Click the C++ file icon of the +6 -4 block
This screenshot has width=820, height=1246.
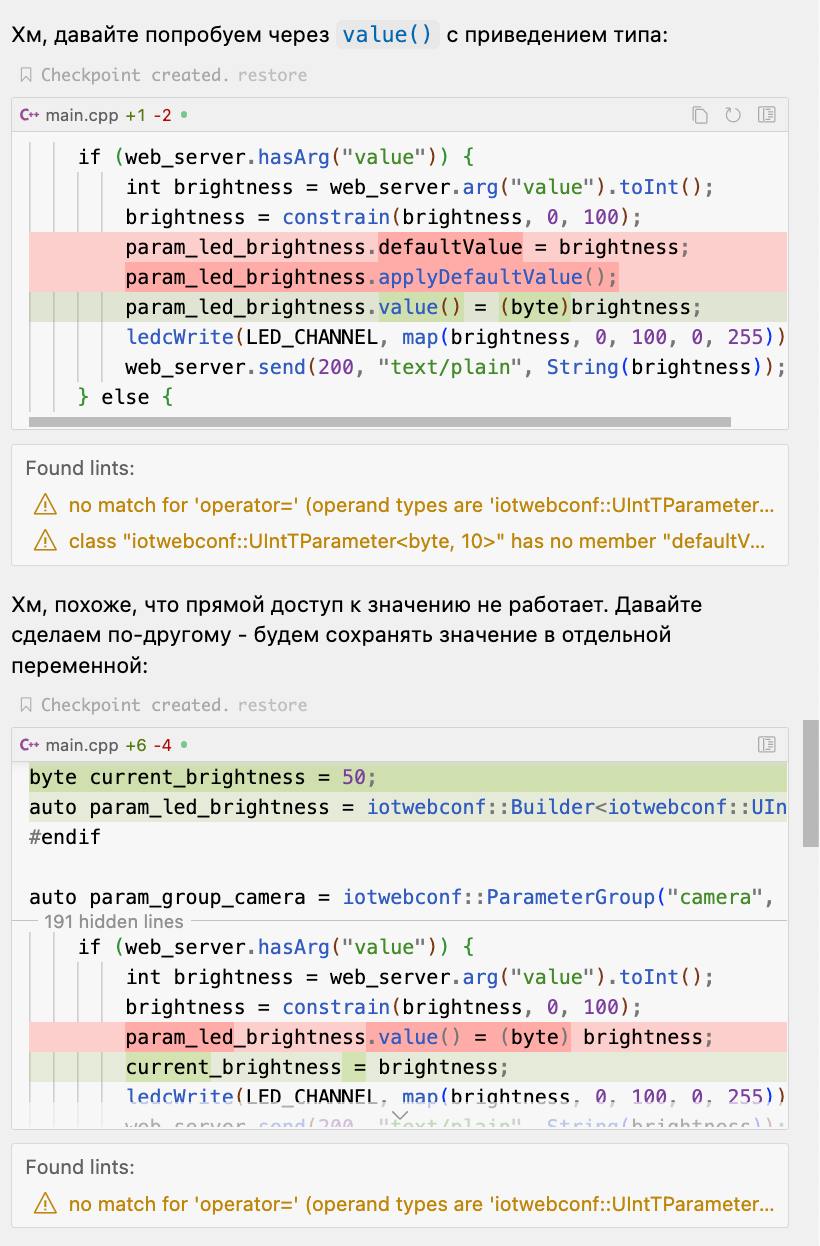coord(29,745)
